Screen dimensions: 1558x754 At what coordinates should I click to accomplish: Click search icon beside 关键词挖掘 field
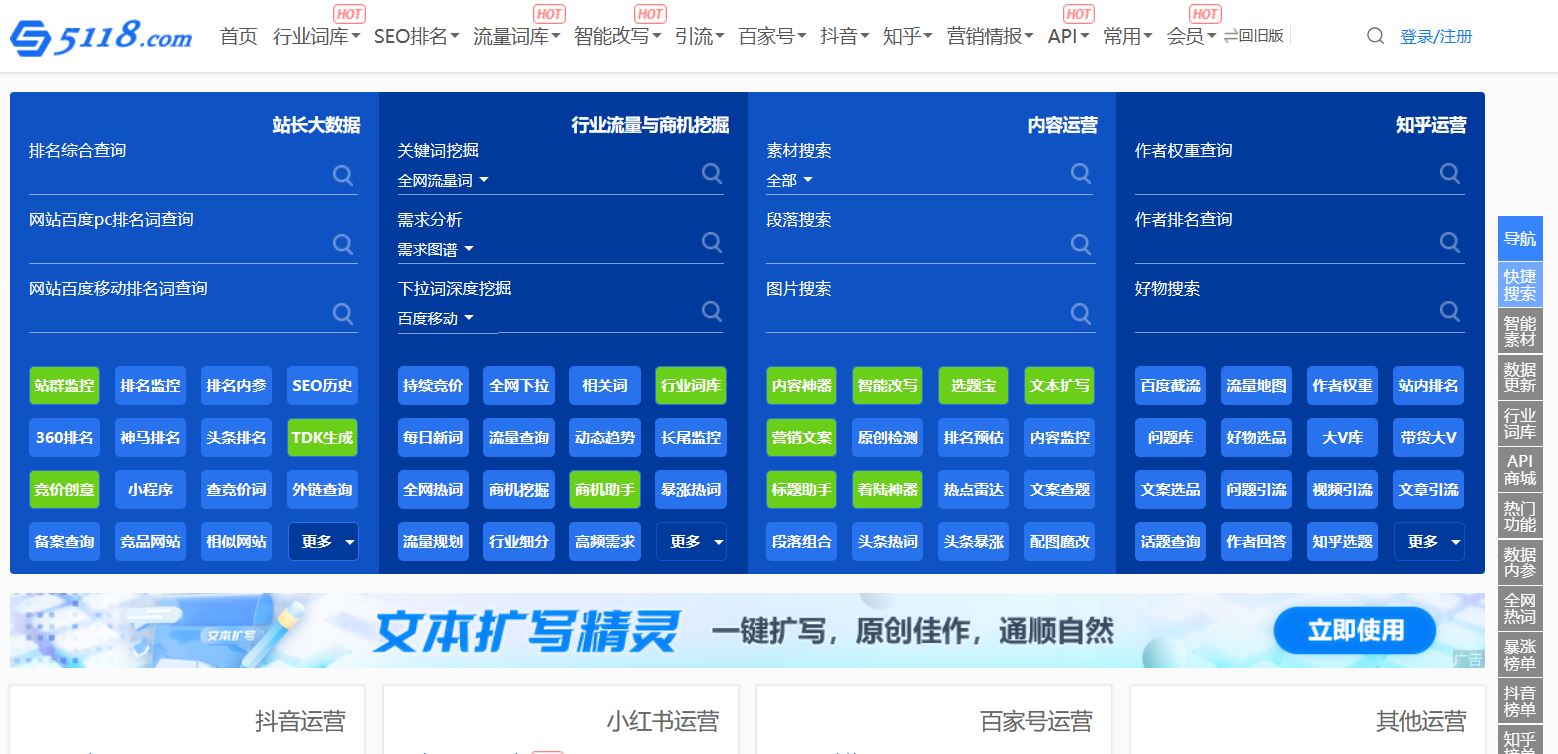pos(712,173)
